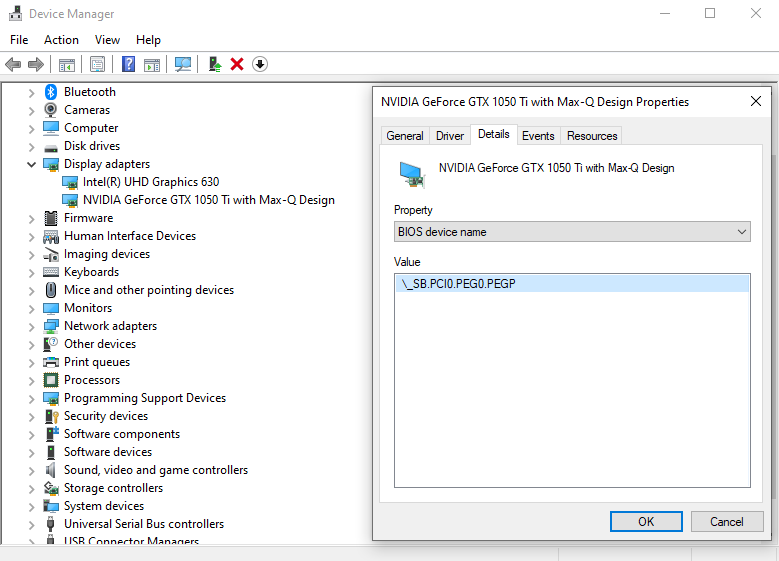Click the red X Uninstall device icon

tap(237, 64)
